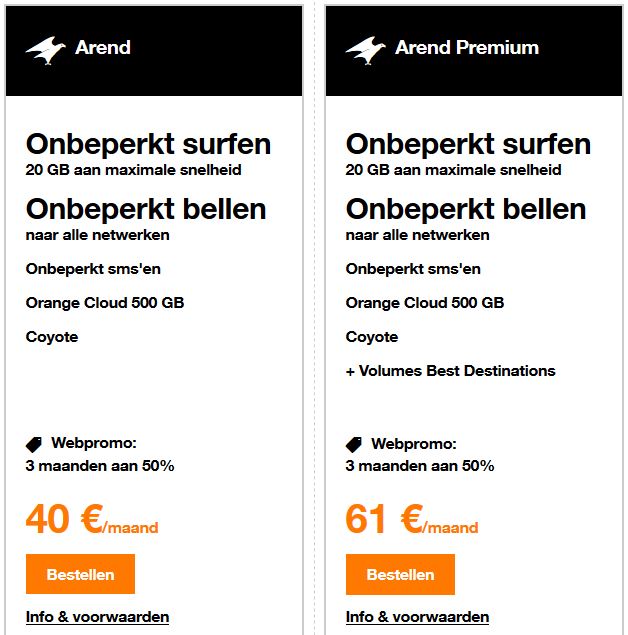Image resolution: width=628 pixels, height=635 pixels.
Task: Click the 61 € per month price
Action: [412, 519]
